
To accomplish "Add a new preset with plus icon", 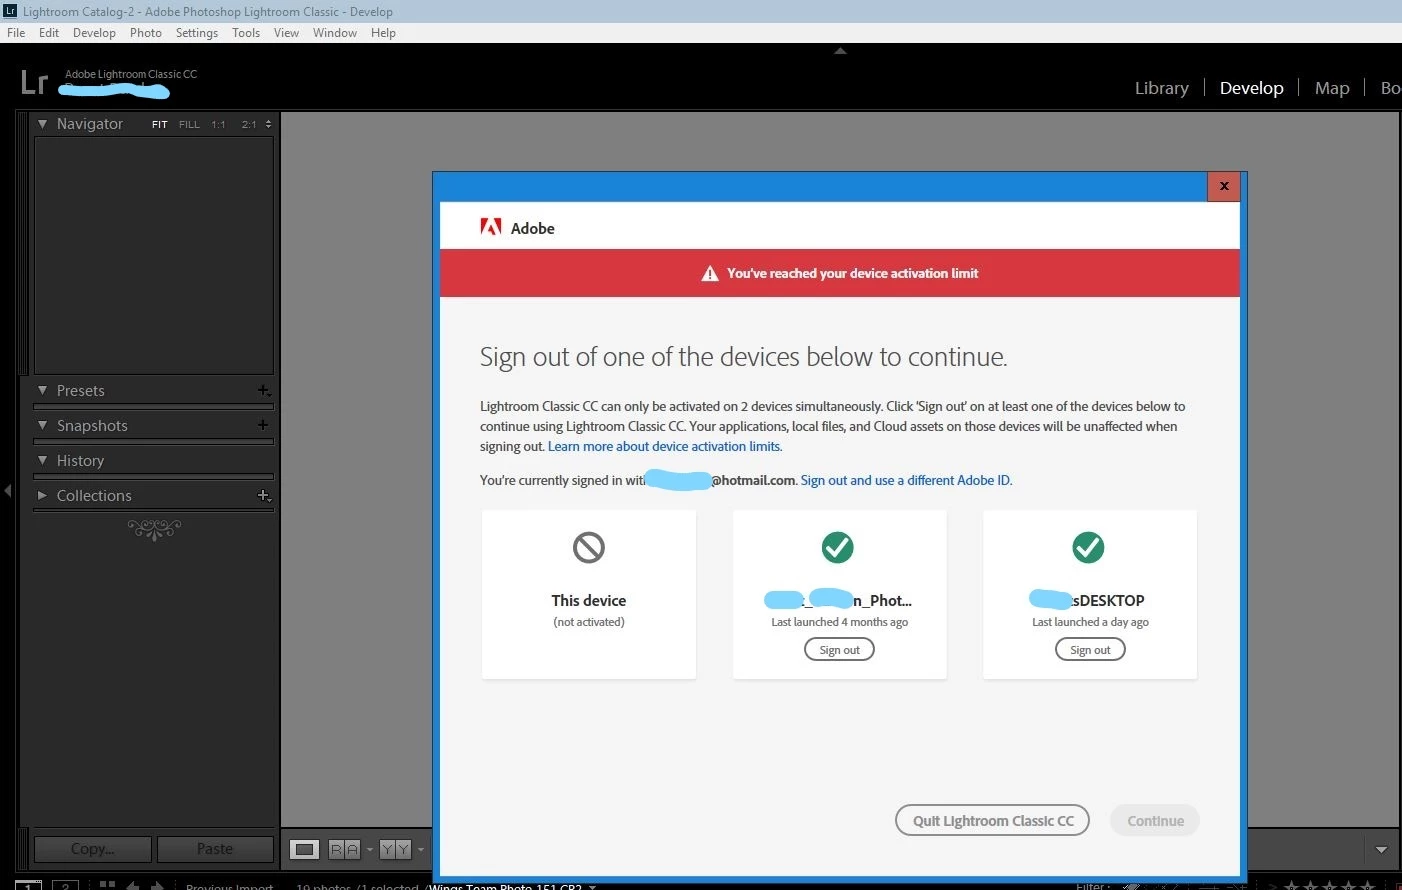I will click(263, 390).
